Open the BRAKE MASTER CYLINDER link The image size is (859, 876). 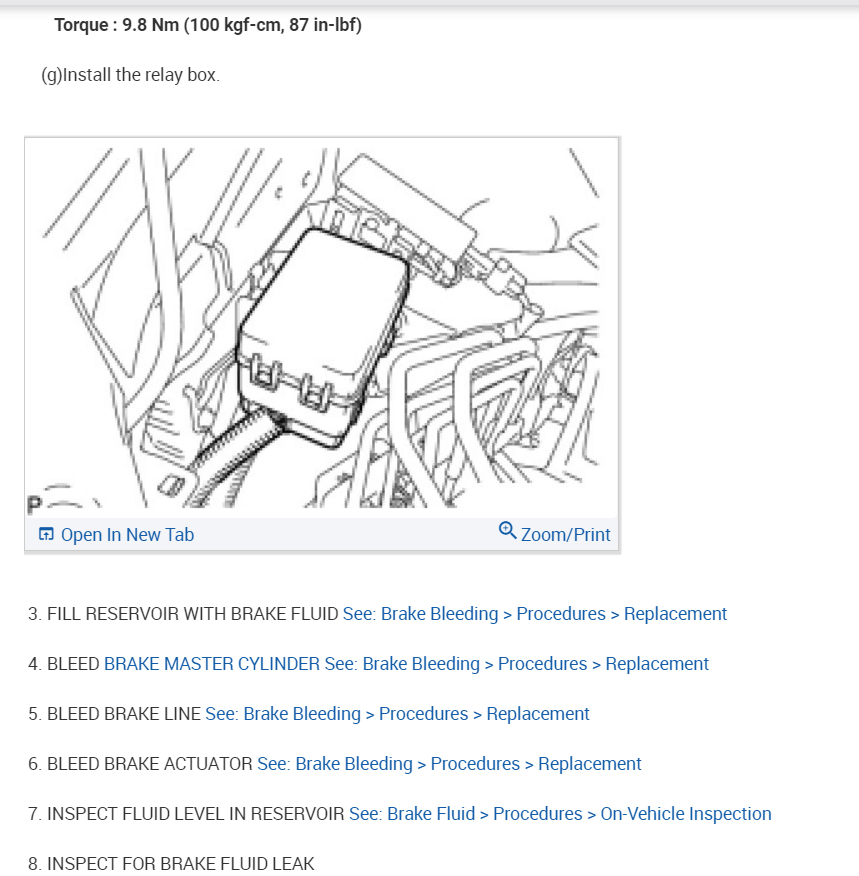[x=212, y=664]
